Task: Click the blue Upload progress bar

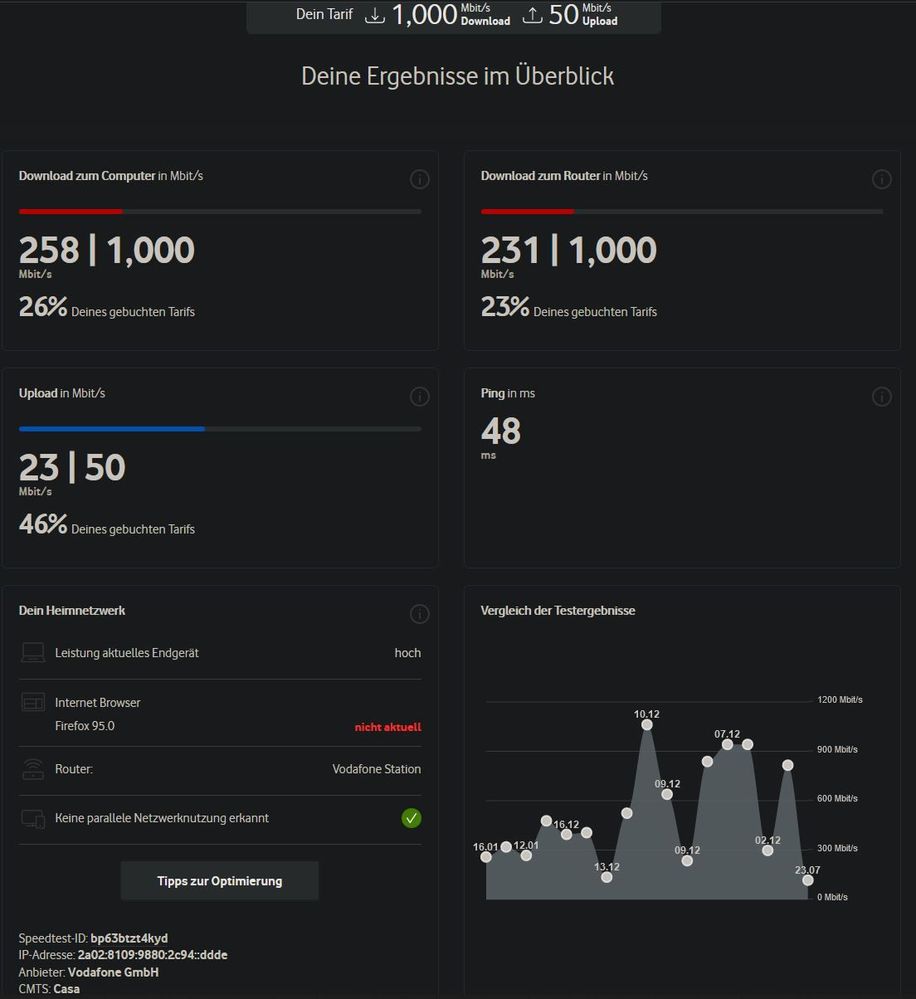Action: click(x=112, y=429)
